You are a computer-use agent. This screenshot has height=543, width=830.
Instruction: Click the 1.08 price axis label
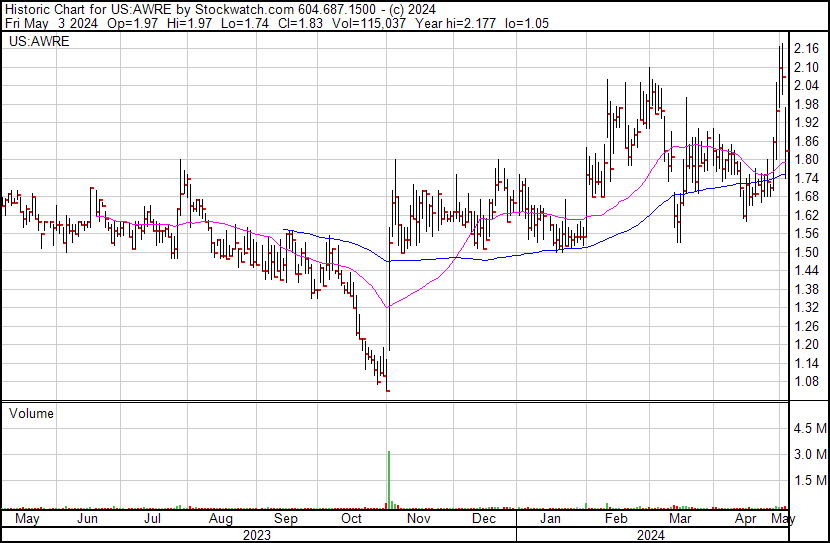pos(806,381)
